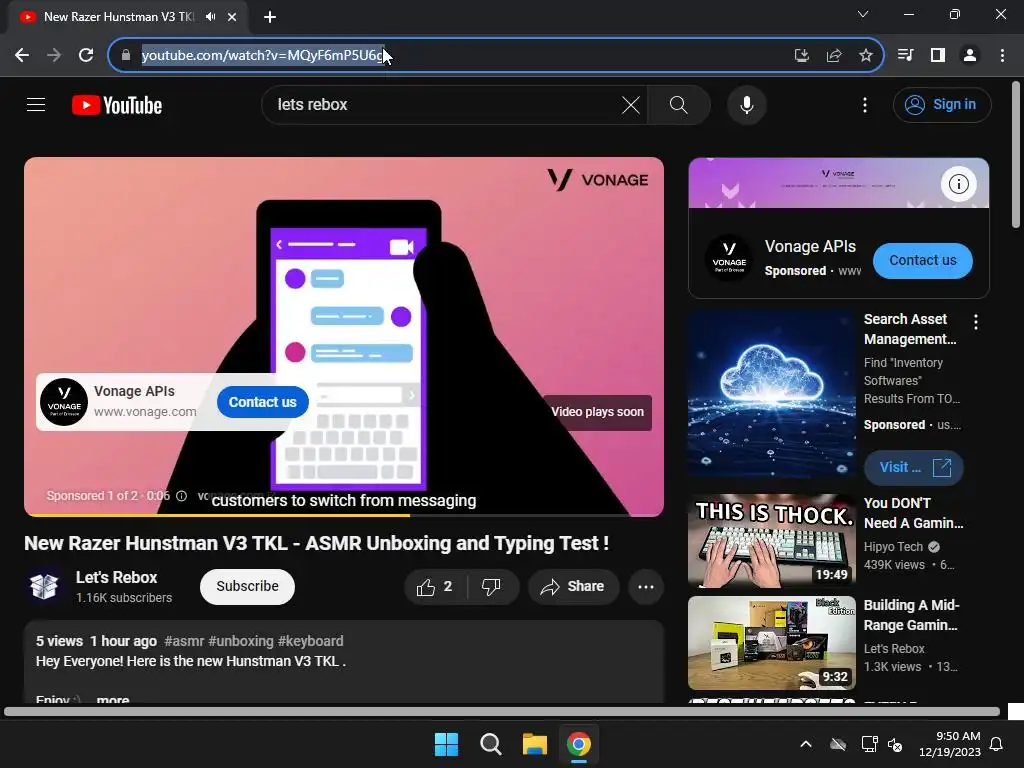Run search with magnifier button
Screen dimensions: 1024x768
click(x=679, y=104)
